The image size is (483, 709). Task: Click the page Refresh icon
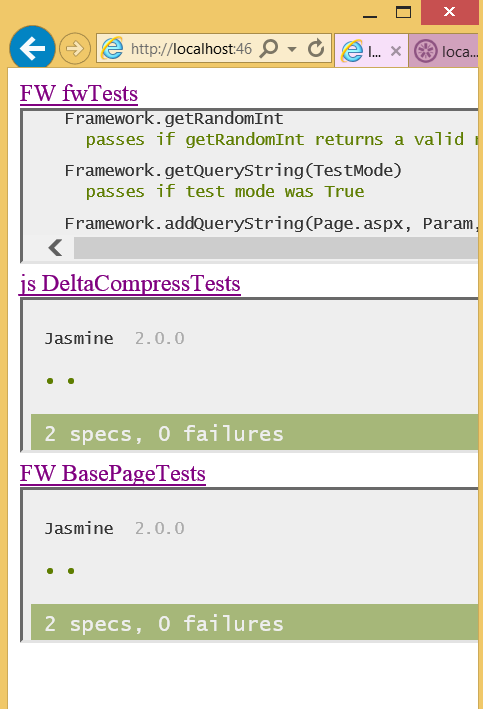coord(316,48)
